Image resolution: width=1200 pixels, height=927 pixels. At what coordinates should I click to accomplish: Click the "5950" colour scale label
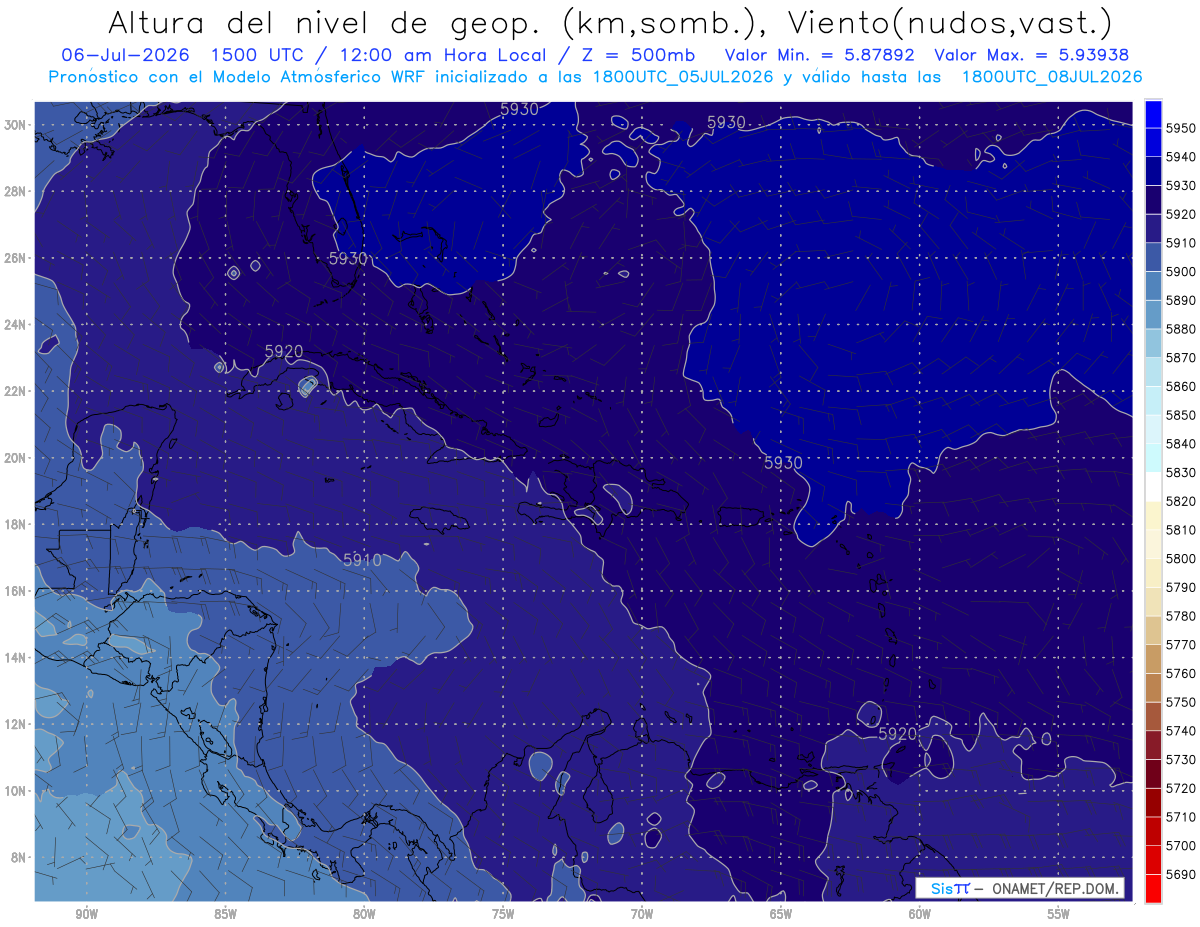pos(1180,128)
